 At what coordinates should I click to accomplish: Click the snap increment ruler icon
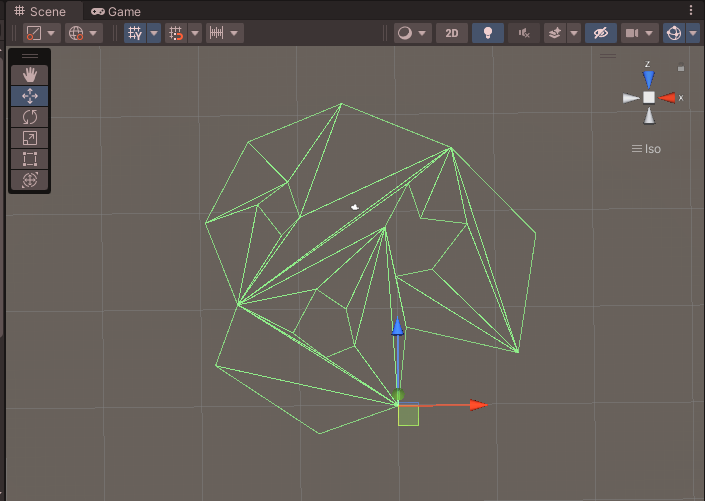point(217,33)
